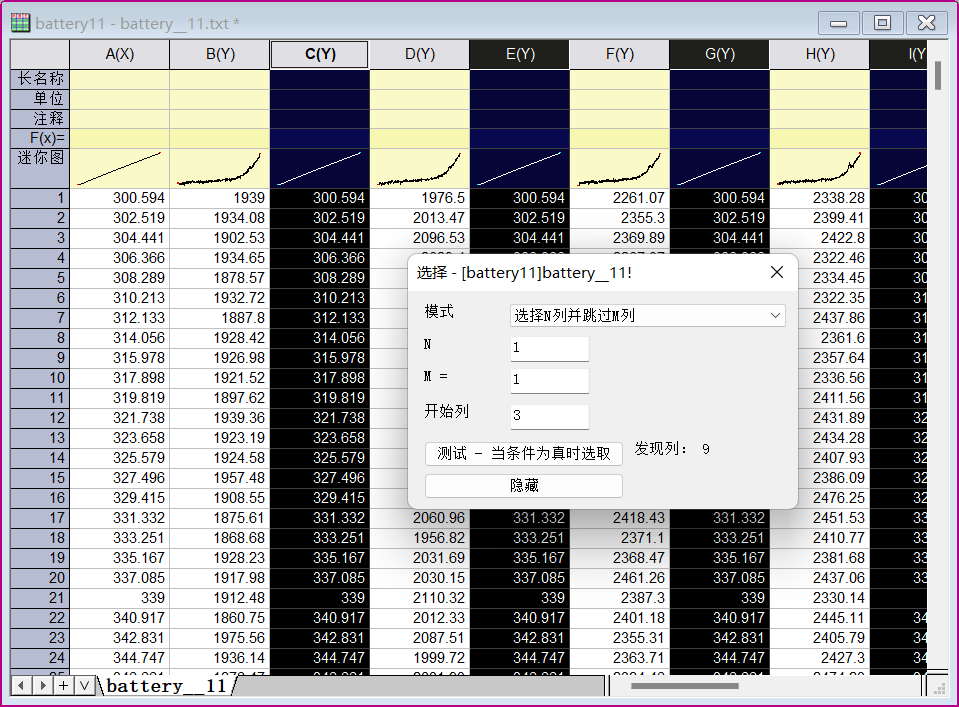Open the sheet list arrow button

click(84, 685)
